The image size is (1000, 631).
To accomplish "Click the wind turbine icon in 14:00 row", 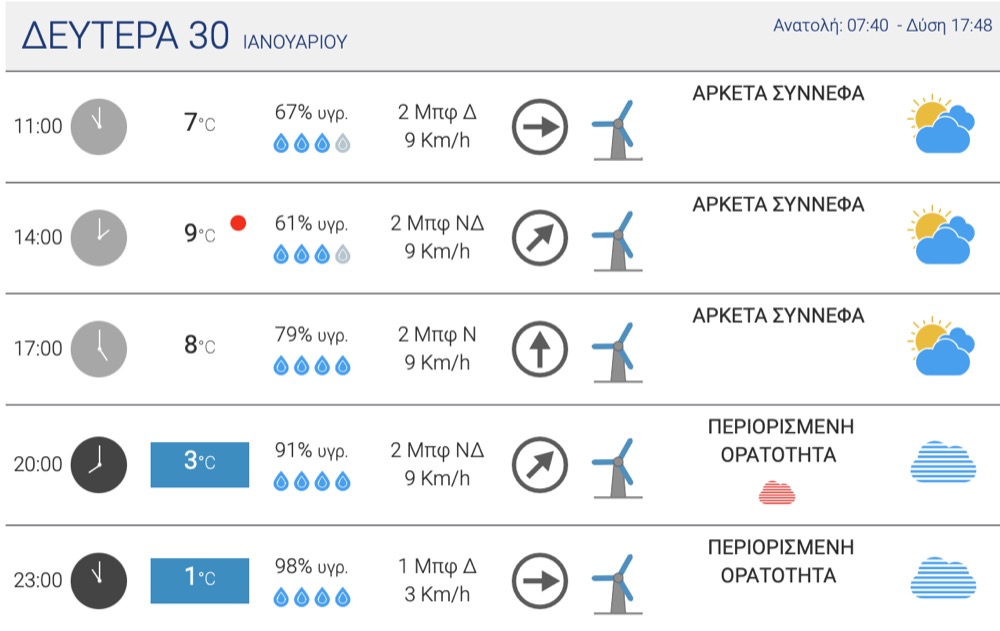I will click(617, 241).
